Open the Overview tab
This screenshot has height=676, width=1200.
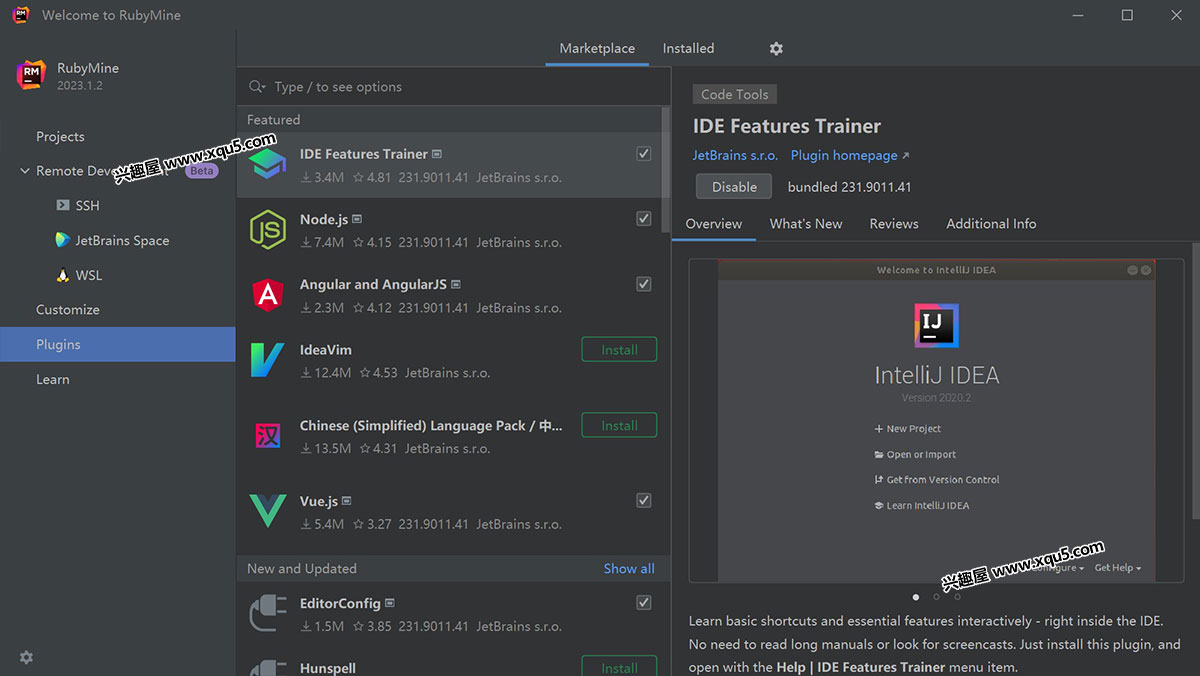pos(714,224)
